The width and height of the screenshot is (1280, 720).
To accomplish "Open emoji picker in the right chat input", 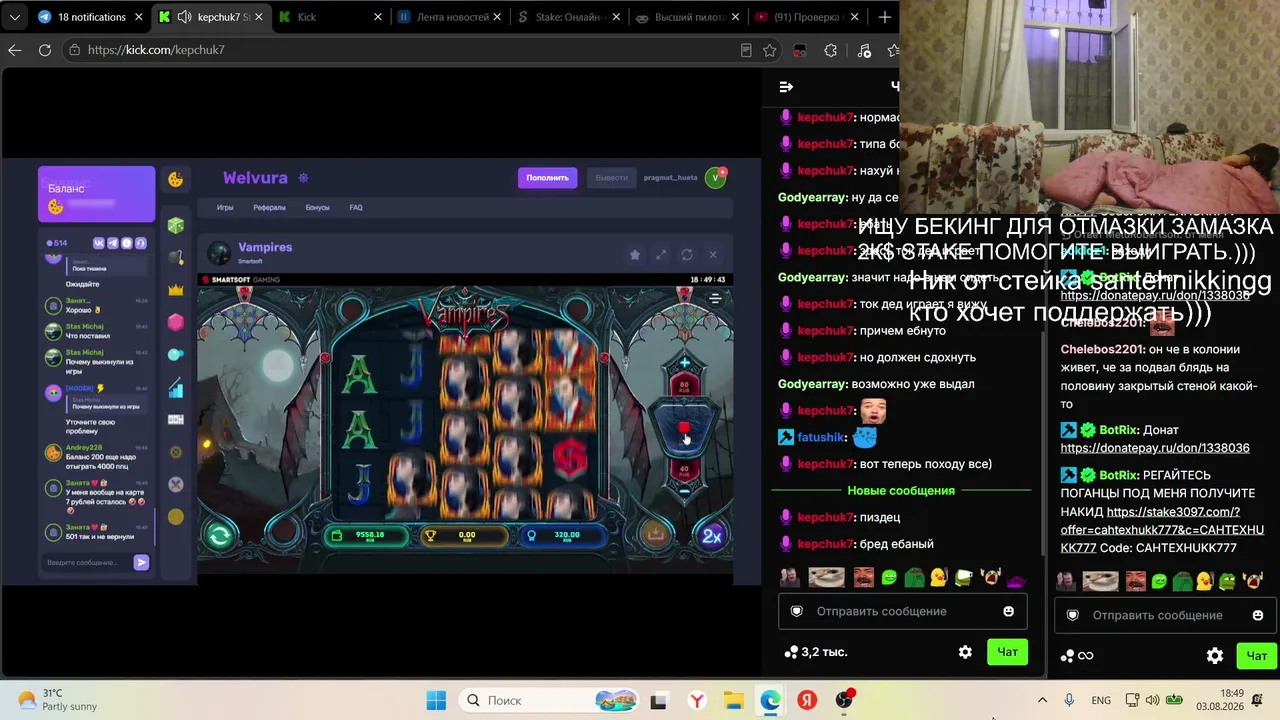I will coord(1258,615).
